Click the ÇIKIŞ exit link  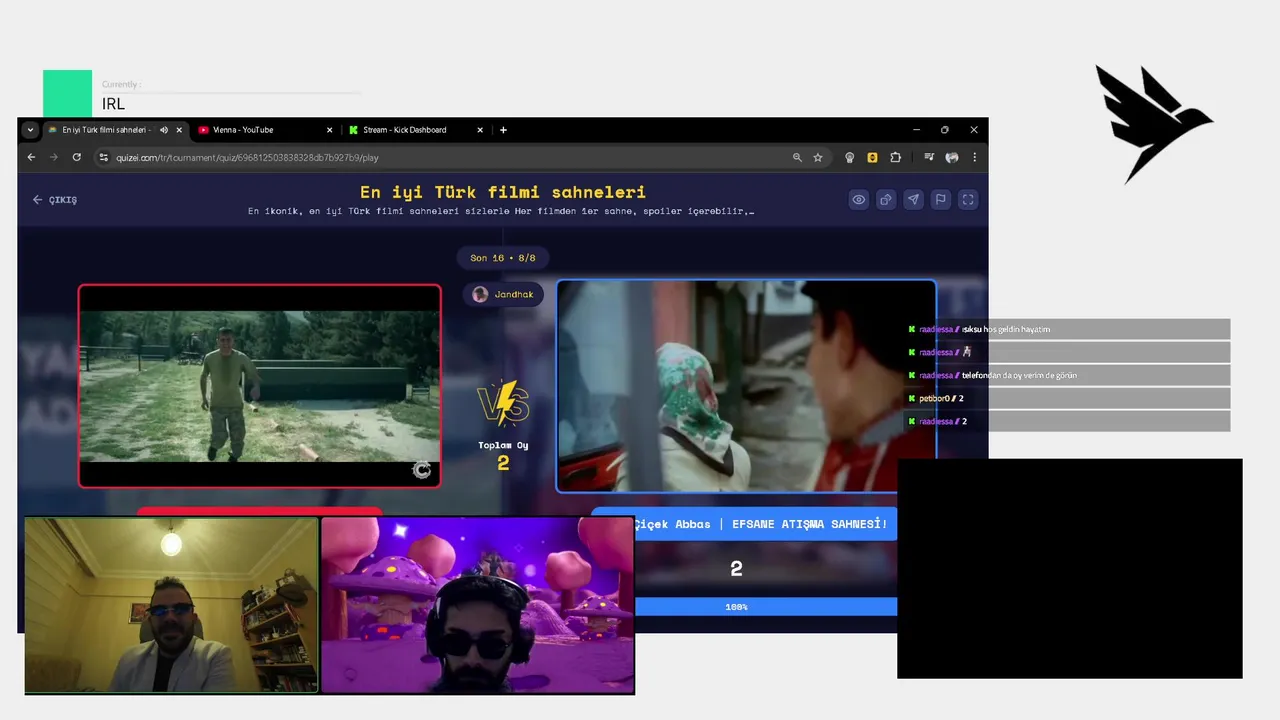tap(54, 200)
